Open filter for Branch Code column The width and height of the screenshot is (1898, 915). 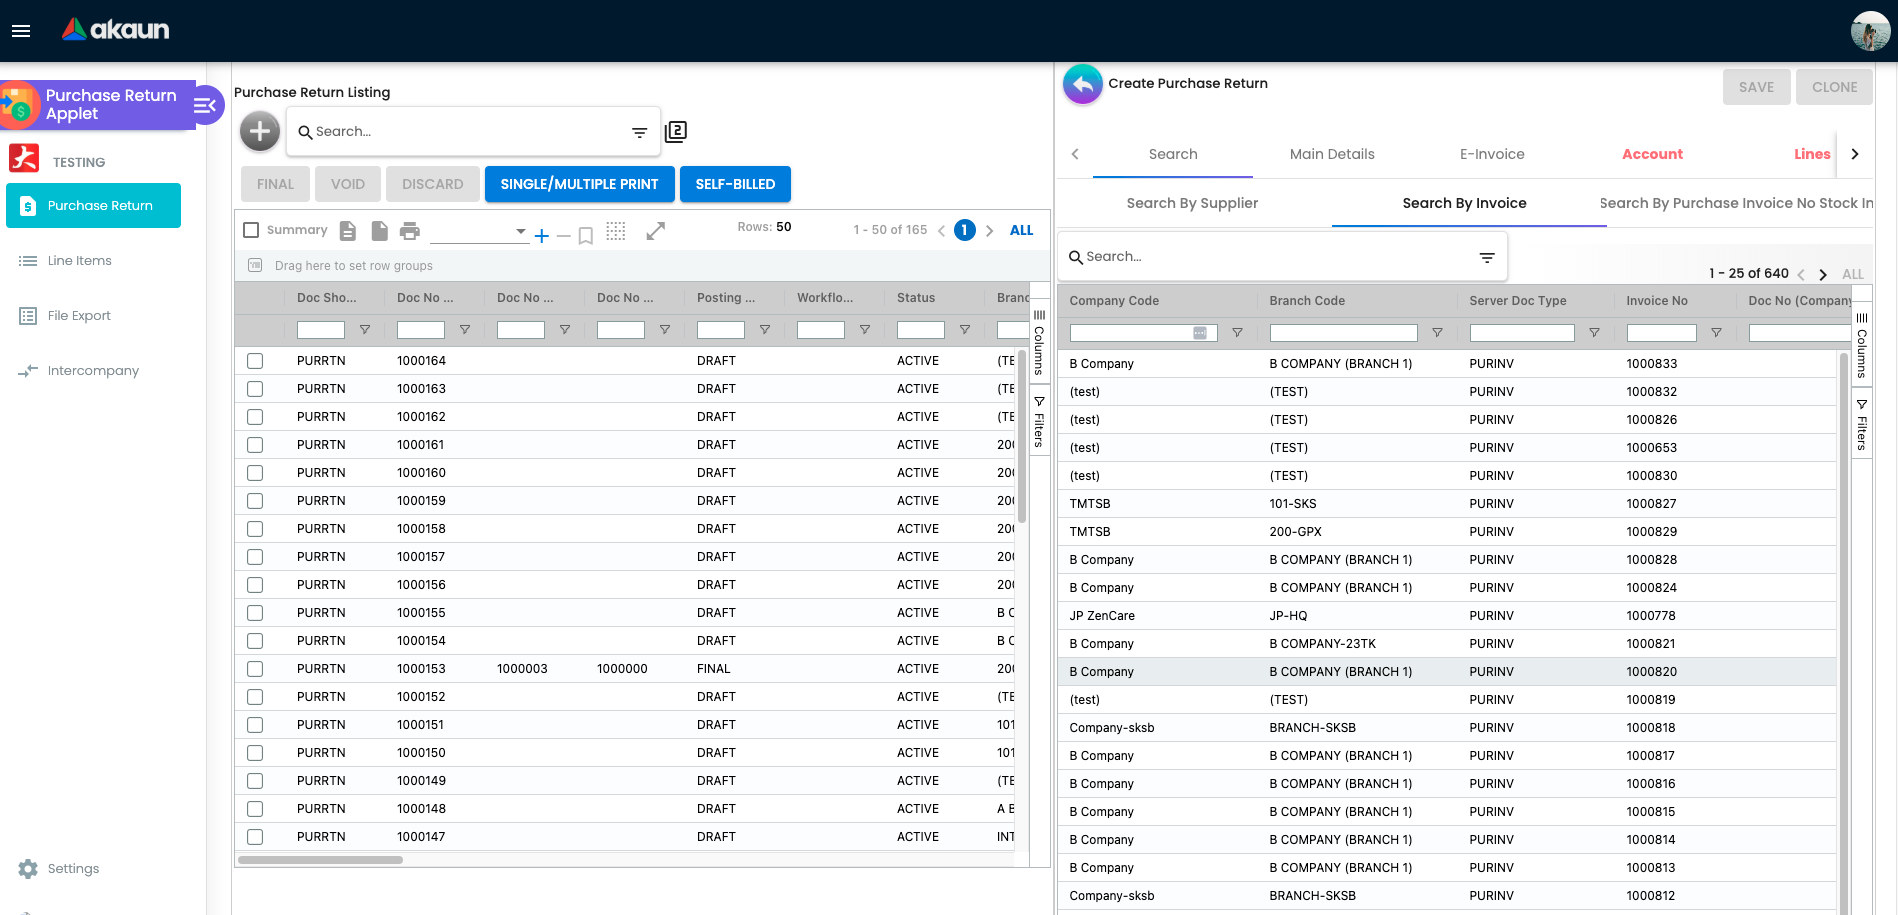(x=1437, y=333)
